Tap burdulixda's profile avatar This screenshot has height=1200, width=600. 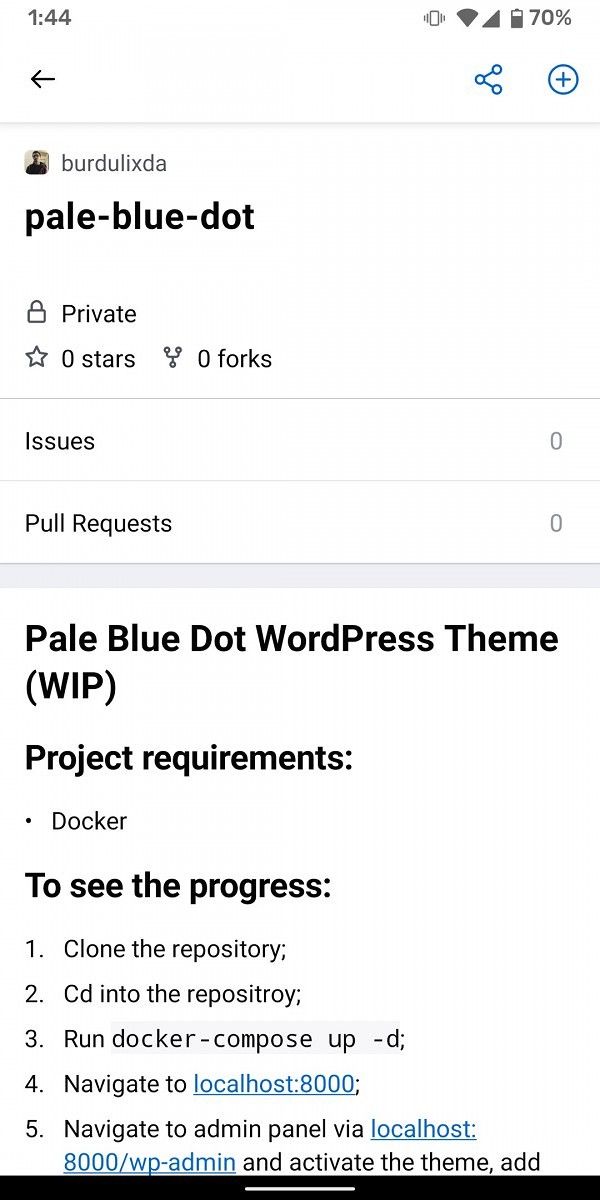pos(38,162)
